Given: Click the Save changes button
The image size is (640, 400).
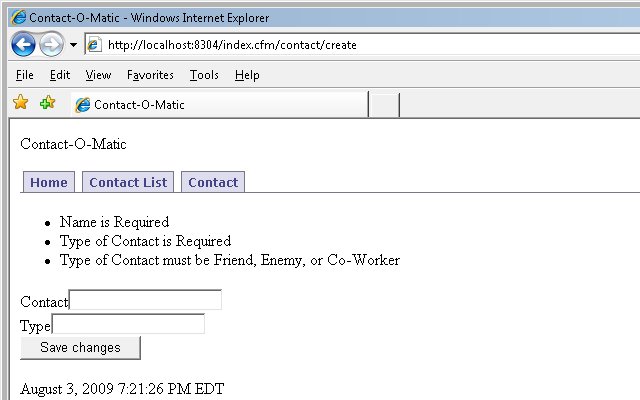Looking at the screenshot, I should (x=80, y=348).
